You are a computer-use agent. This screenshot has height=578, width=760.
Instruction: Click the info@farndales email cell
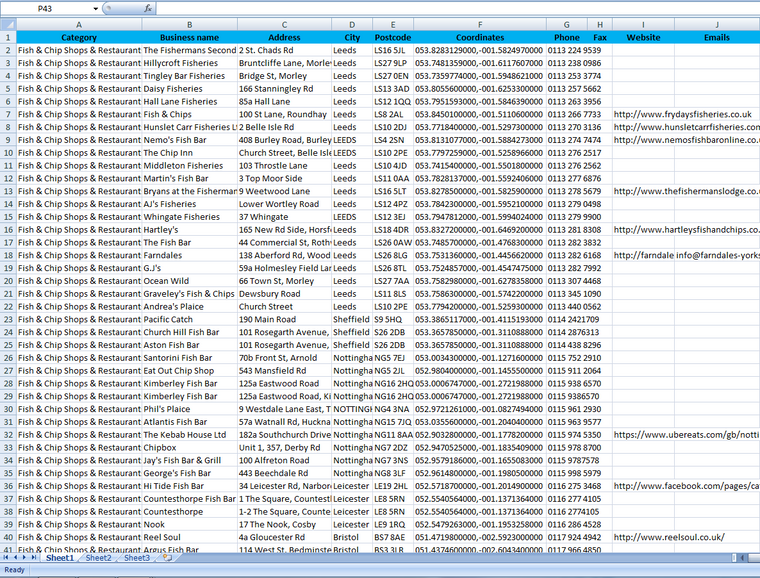click(717, 255)
